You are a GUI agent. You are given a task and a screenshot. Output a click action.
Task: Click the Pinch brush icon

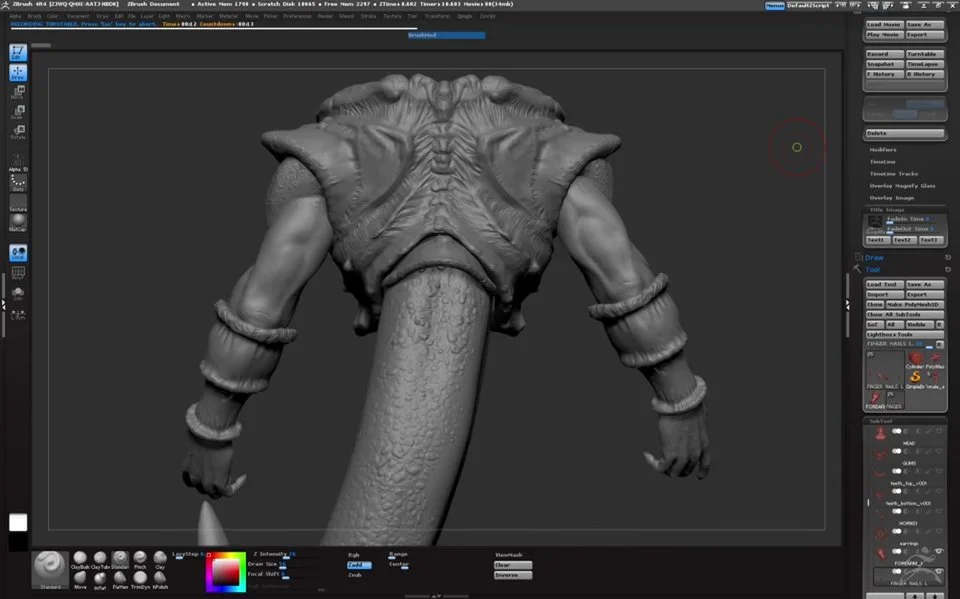tap(139, 557)
